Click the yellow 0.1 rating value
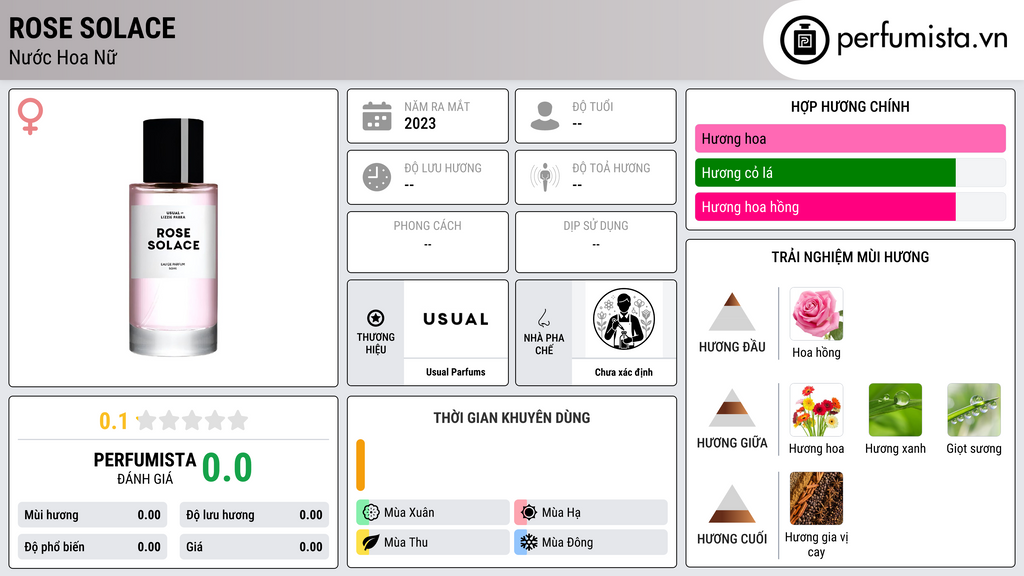This screenshot has height=576, width=1024. click(113, 421)
